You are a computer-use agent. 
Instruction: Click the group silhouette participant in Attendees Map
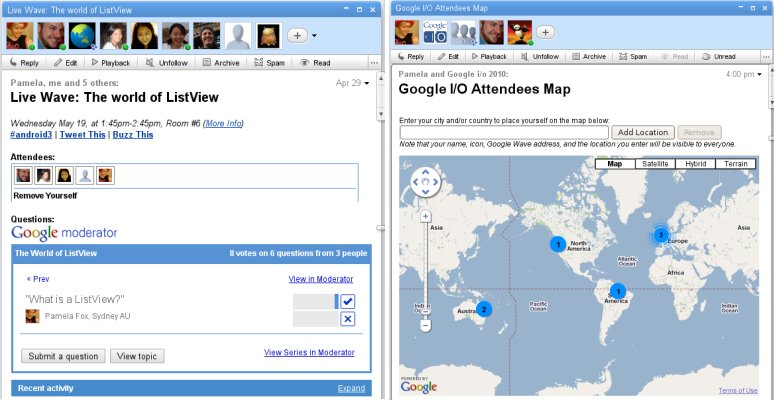pyautogui.click(x=463, y=32)
